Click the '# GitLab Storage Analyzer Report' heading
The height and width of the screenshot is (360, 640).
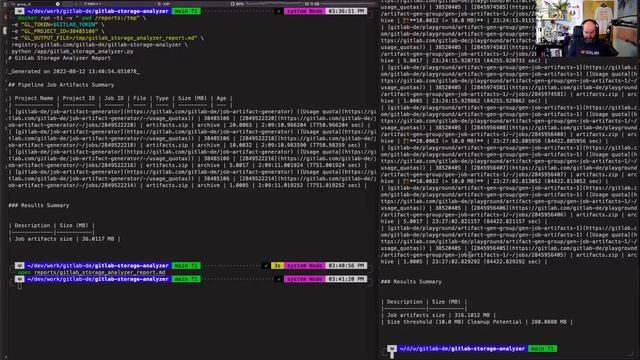tap(60, 58)
